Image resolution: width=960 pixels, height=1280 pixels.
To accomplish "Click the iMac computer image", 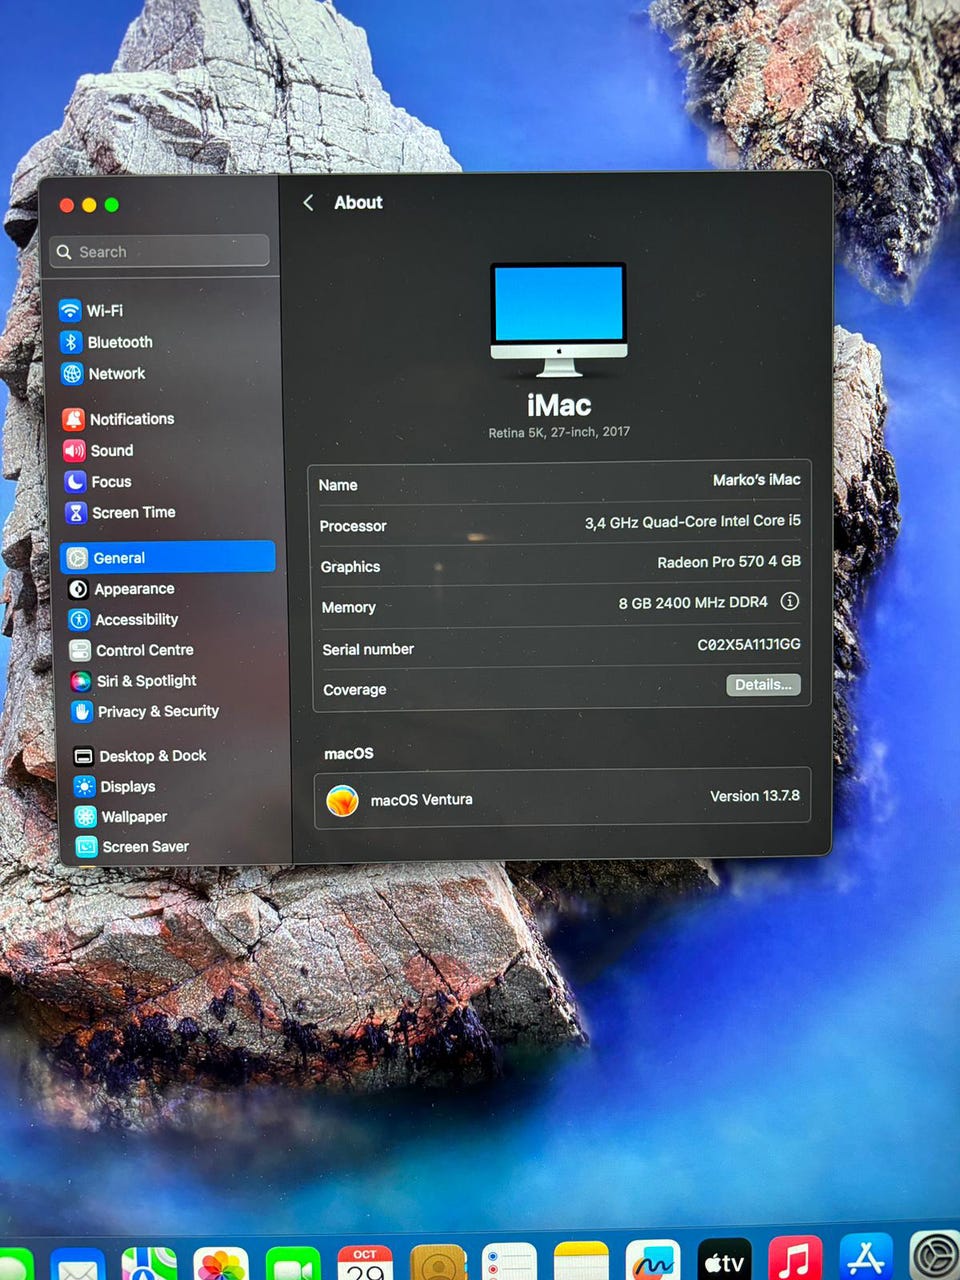I will (x=559, y=319).
